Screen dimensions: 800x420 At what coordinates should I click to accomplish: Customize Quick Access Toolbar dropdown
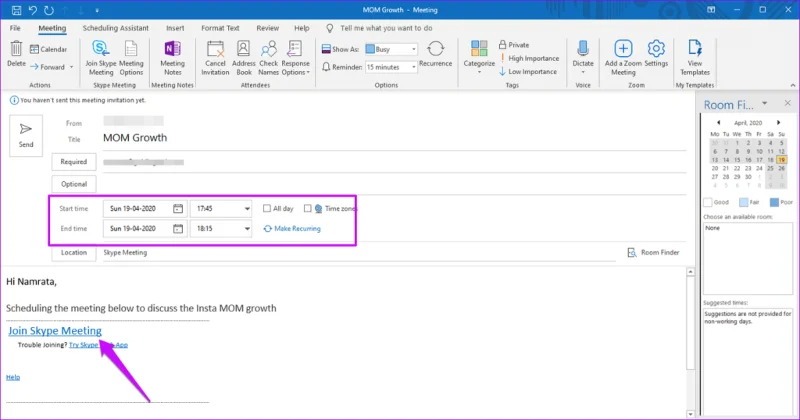[97, 10]
